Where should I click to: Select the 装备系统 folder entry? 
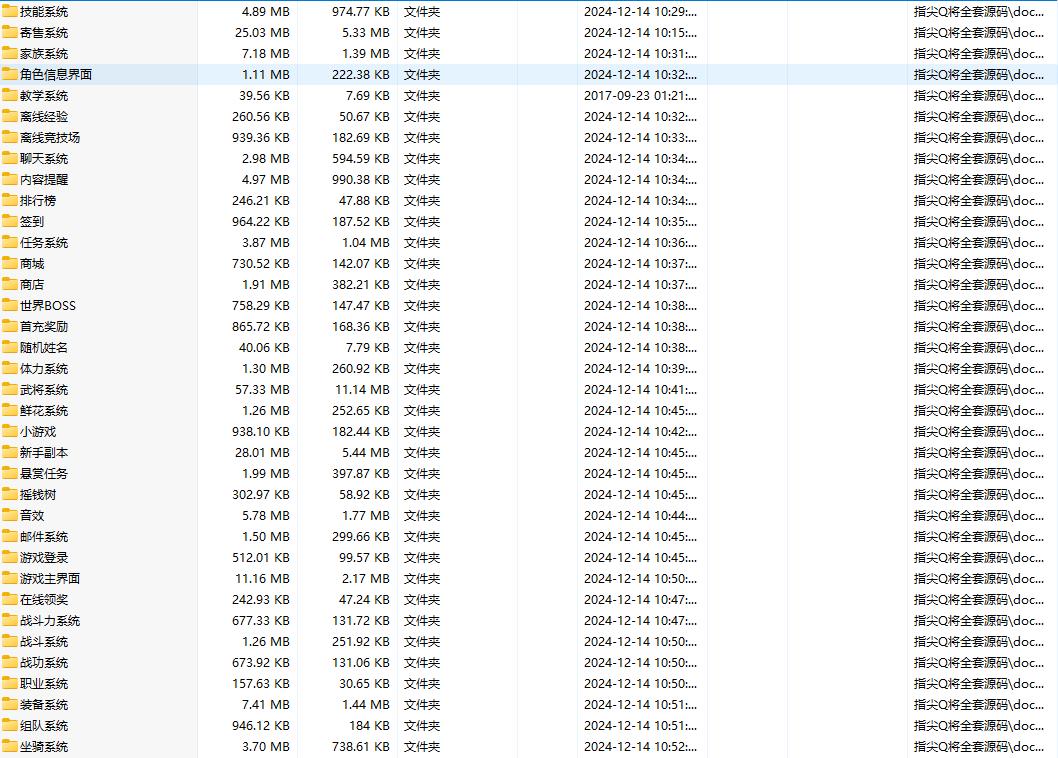point(44,705)
